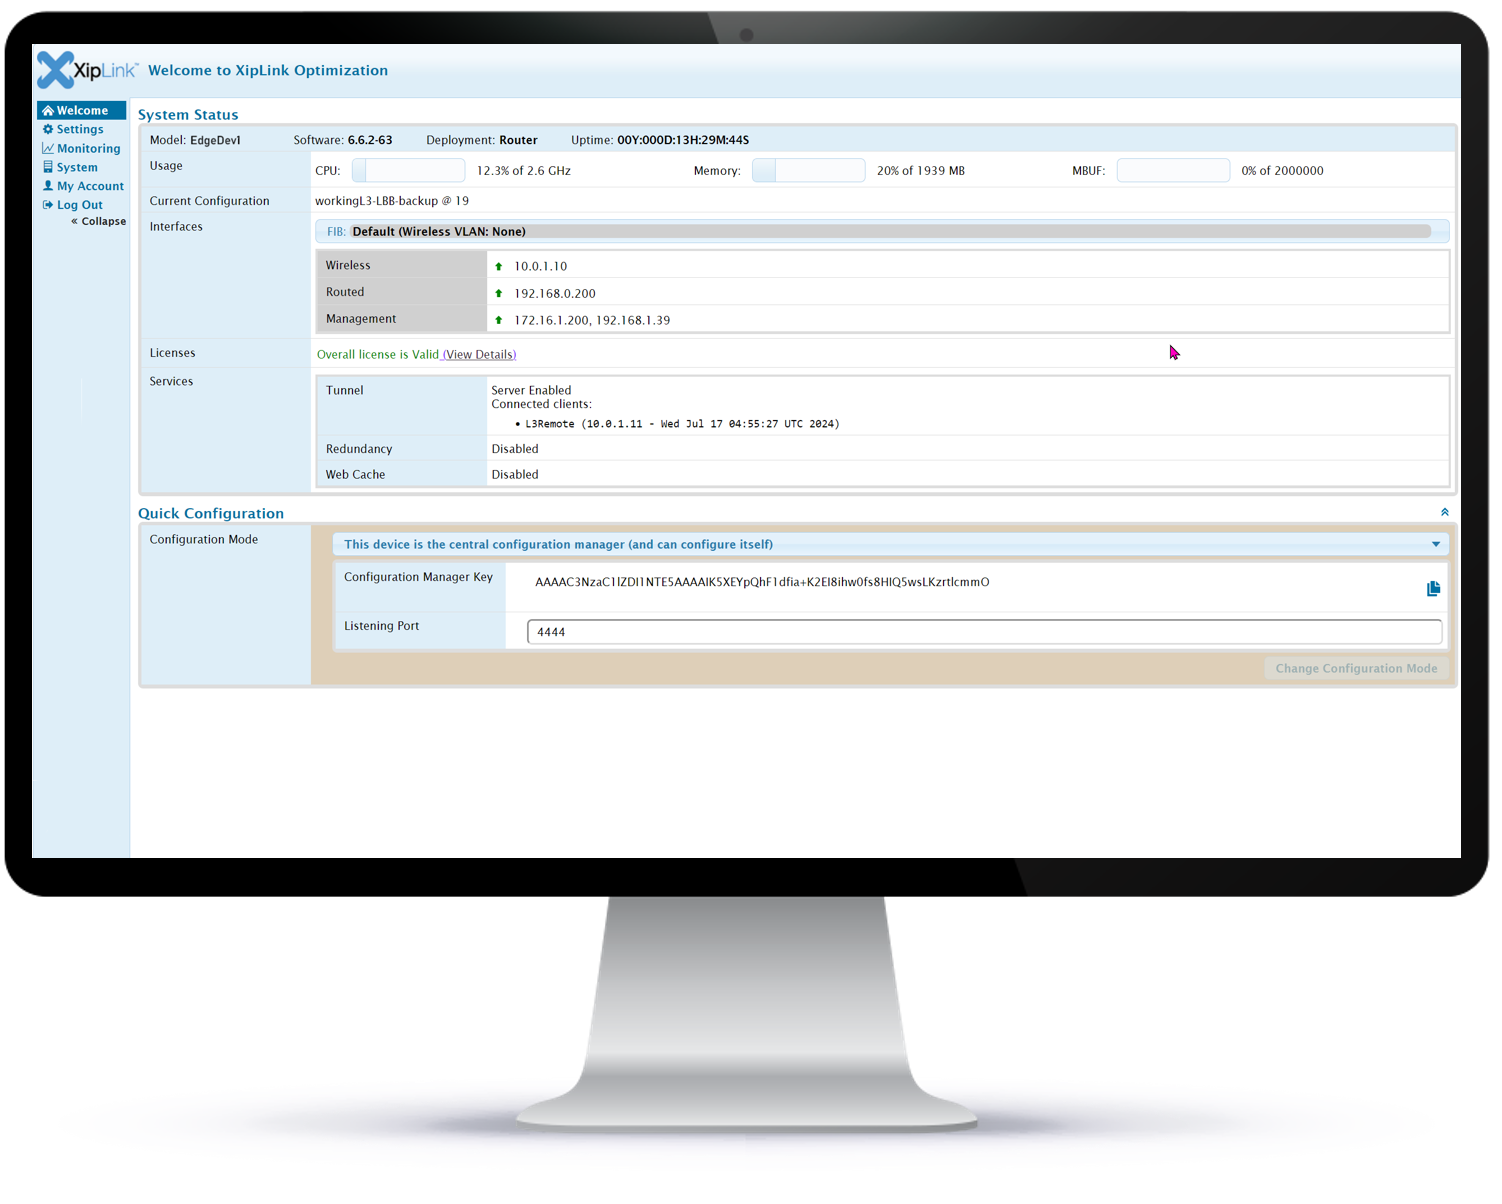This screenshot has height=1204, width=1502.
Task: Copy the Configuration Manager Key
Action: [1432, 589]
